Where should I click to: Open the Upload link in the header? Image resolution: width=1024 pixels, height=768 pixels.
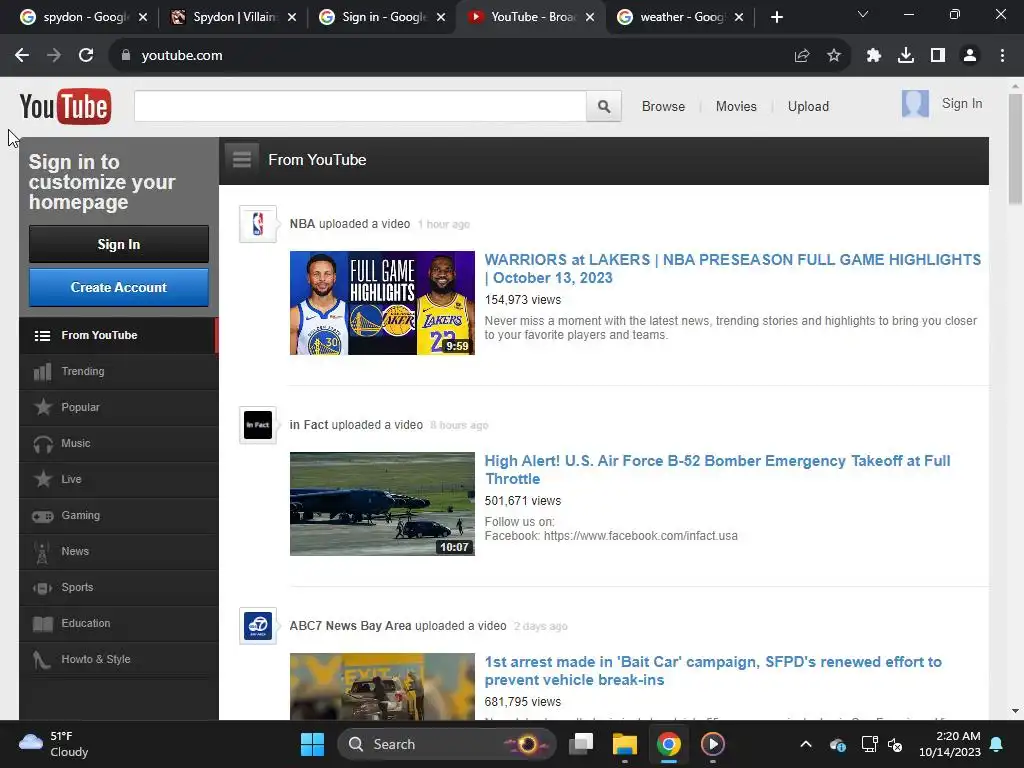point(808,106)
